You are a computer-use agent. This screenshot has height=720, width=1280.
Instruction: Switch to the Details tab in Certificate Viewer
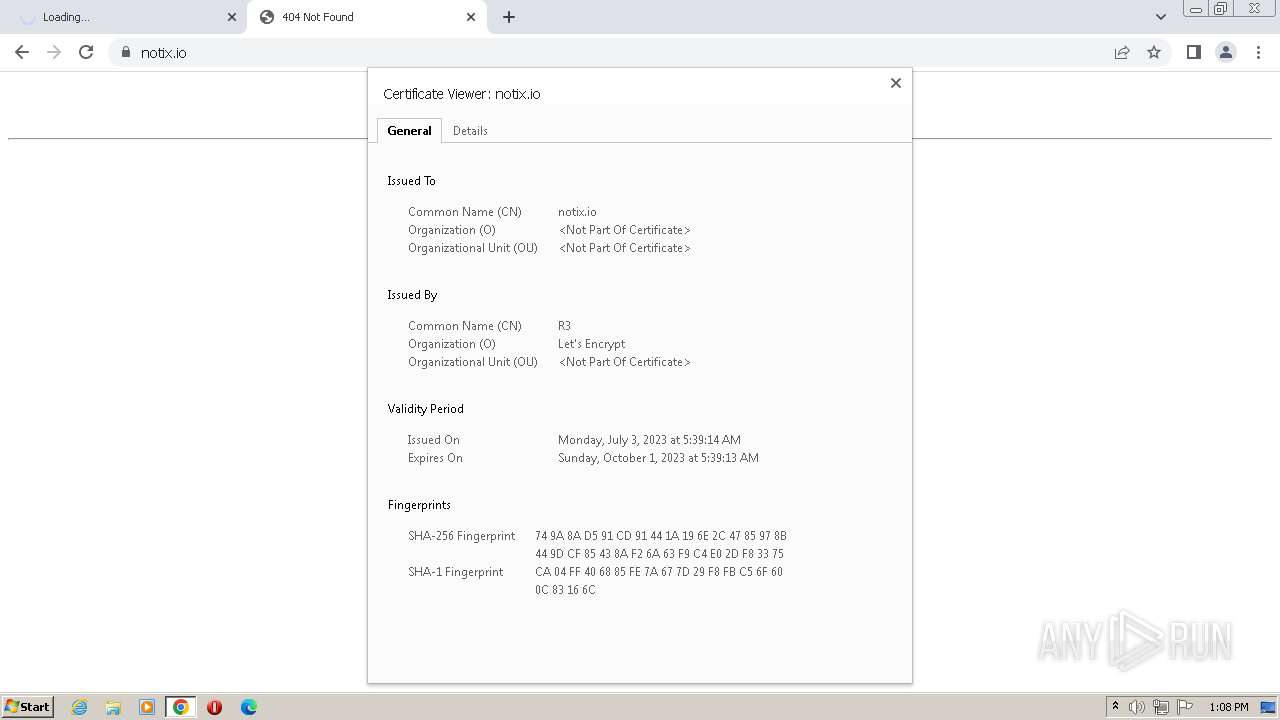click(x=470, y=131)
